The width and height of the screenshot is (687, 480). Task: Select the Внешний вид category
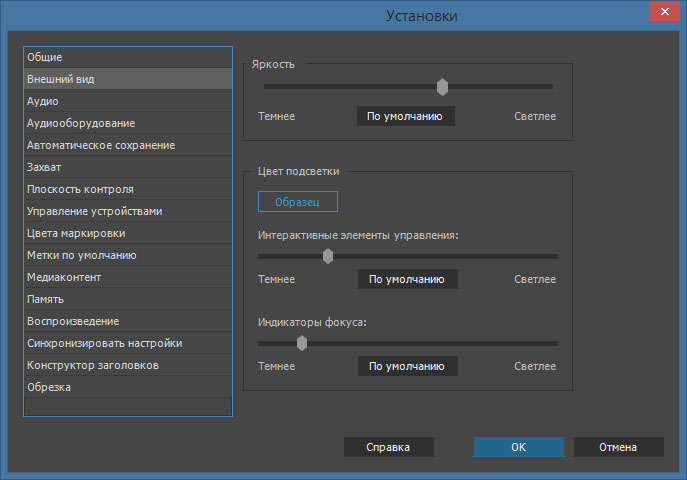tap(128, 79)
